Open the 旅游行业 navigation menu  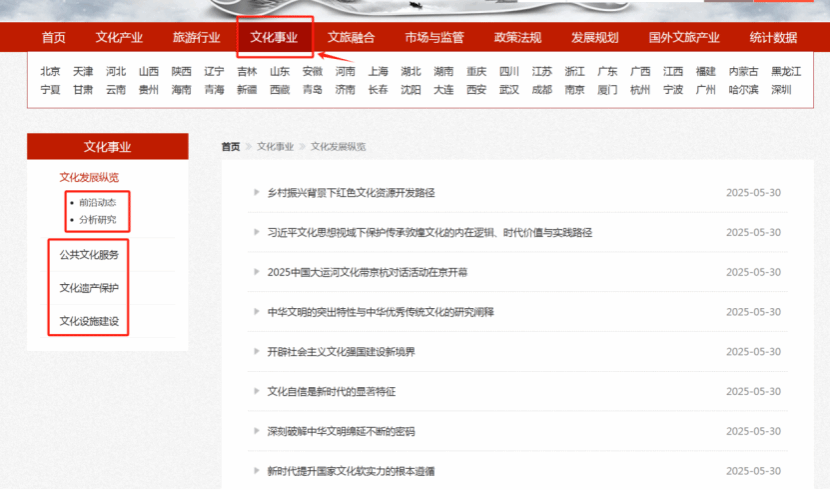(x=196, y=38)
